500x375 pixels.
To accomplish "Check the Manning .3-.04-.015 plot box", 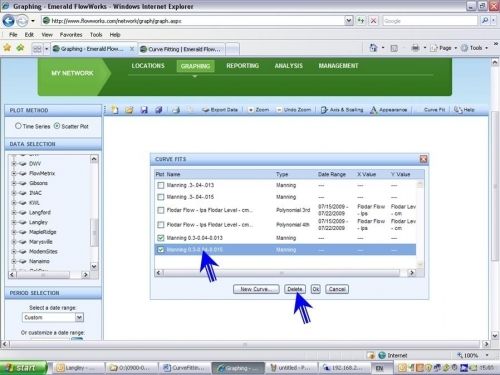I will (x=161, y=197).
